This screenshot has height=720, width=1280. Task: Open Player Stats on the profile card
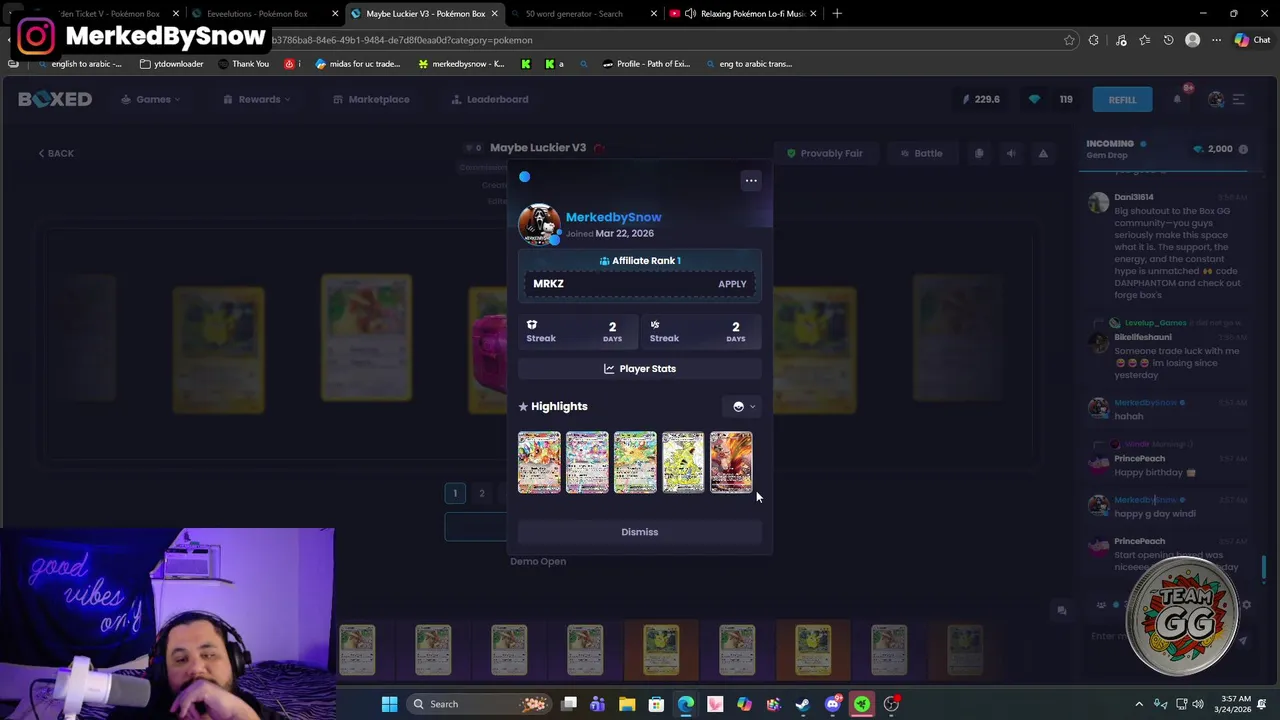tap(640, 369)
